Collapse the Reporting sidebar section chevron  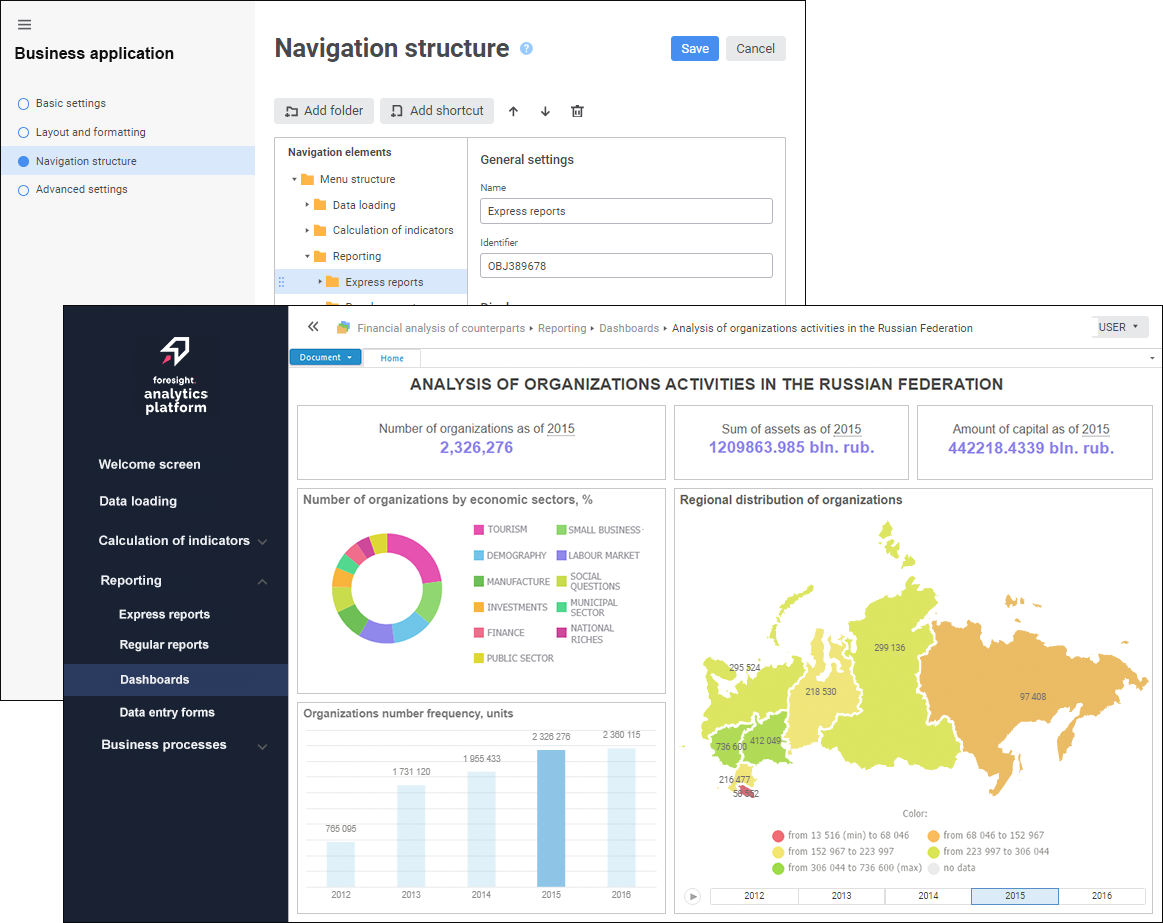(263, 582)
